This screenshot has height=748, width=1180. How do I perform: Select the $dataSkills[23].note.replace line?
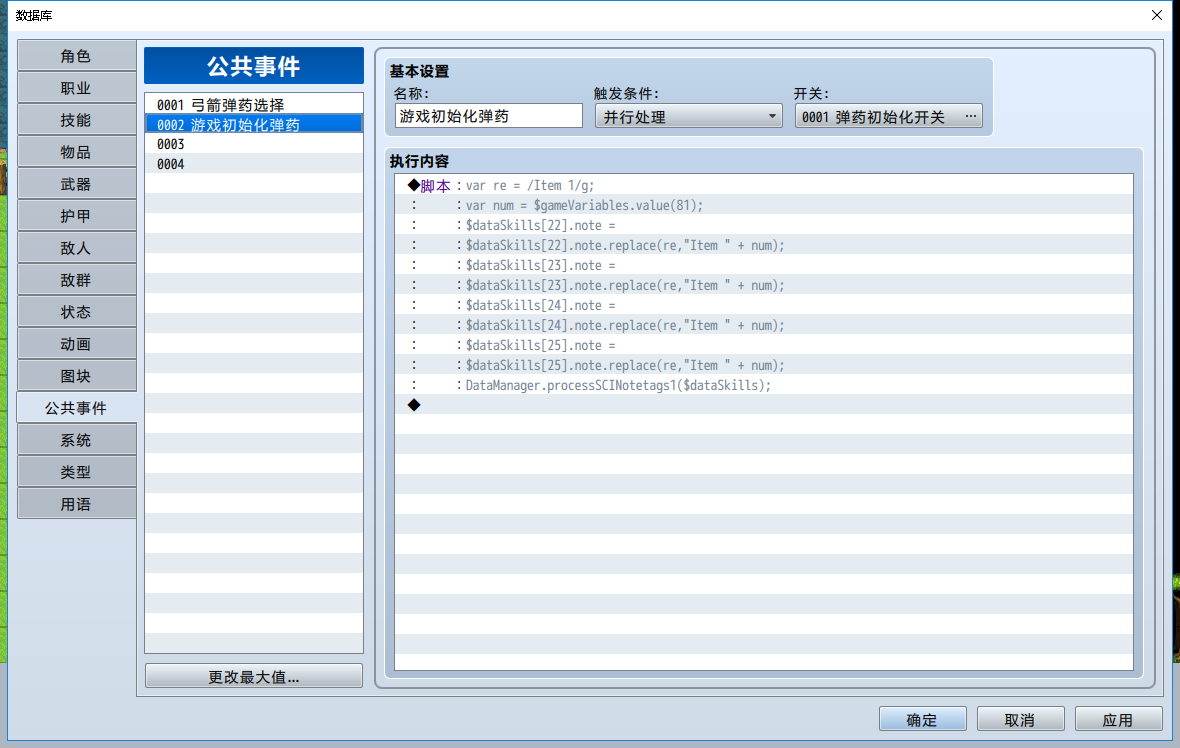[764, 285]
